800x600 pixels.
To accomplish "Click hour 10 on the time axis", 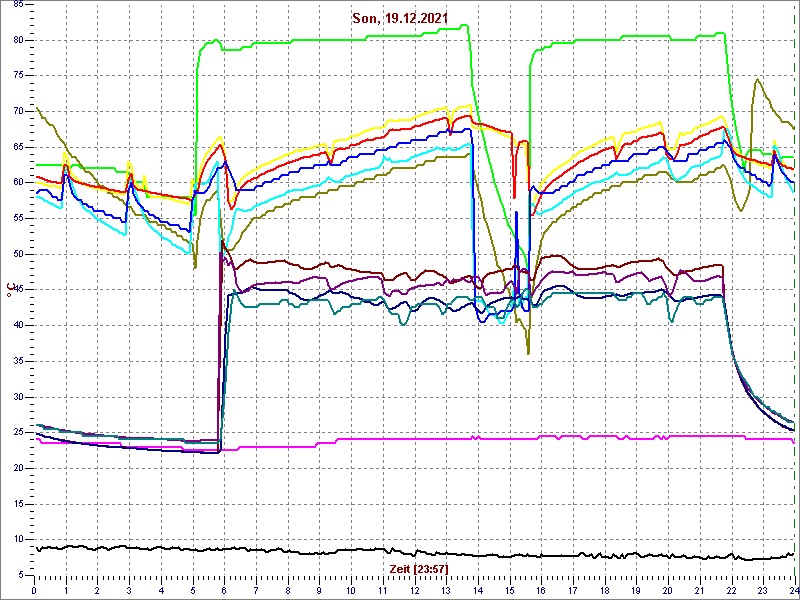I will (351, 589).
